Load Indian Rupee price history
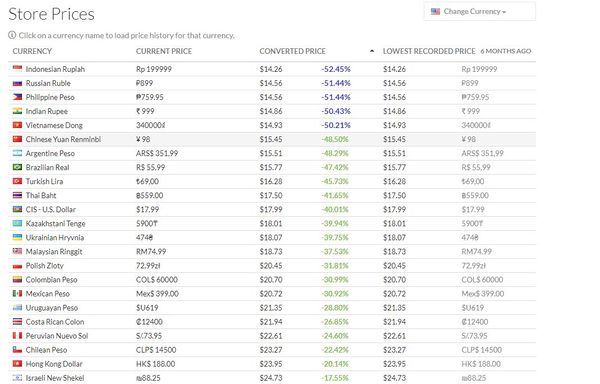 [47, 111]
